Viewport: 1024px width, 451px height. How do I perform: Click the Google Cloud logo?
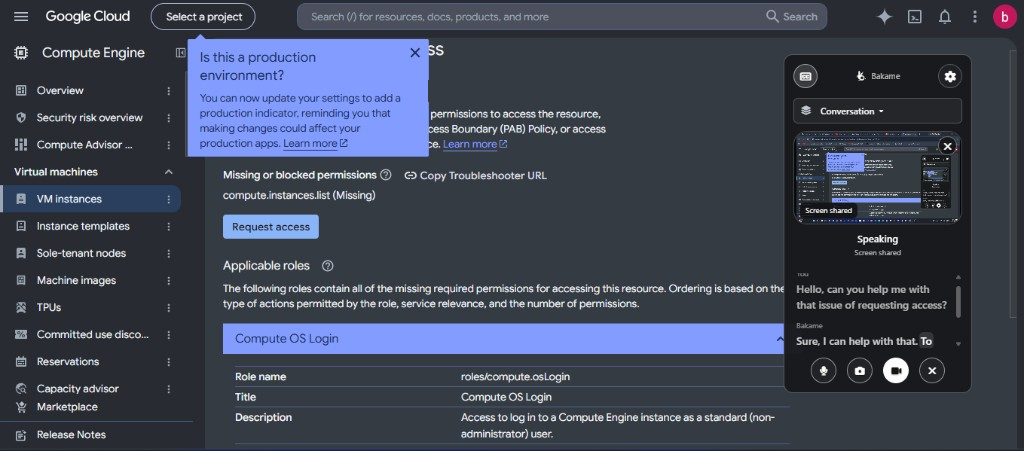[x=88, y=16]
